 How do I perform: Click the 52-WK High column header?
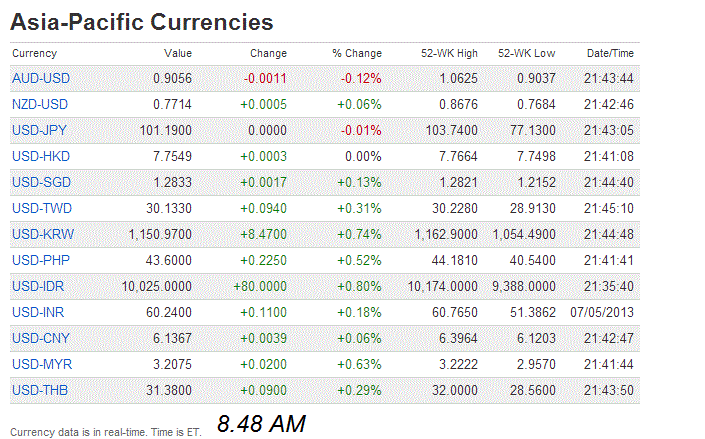point(449,53)
